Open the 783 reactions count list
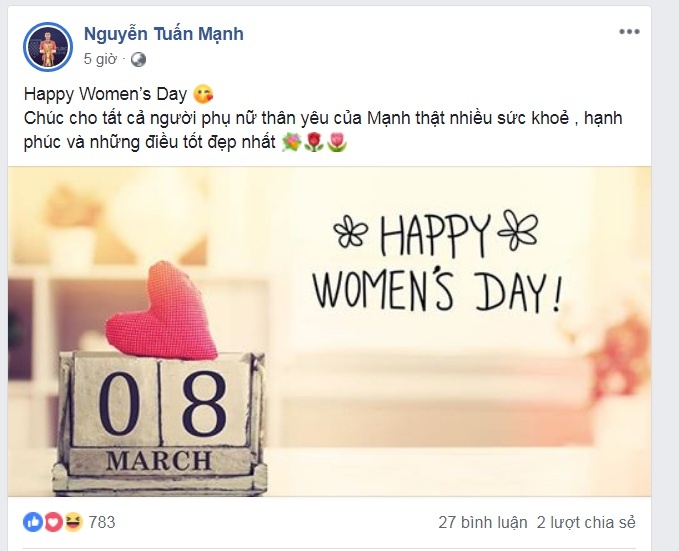 102,521
